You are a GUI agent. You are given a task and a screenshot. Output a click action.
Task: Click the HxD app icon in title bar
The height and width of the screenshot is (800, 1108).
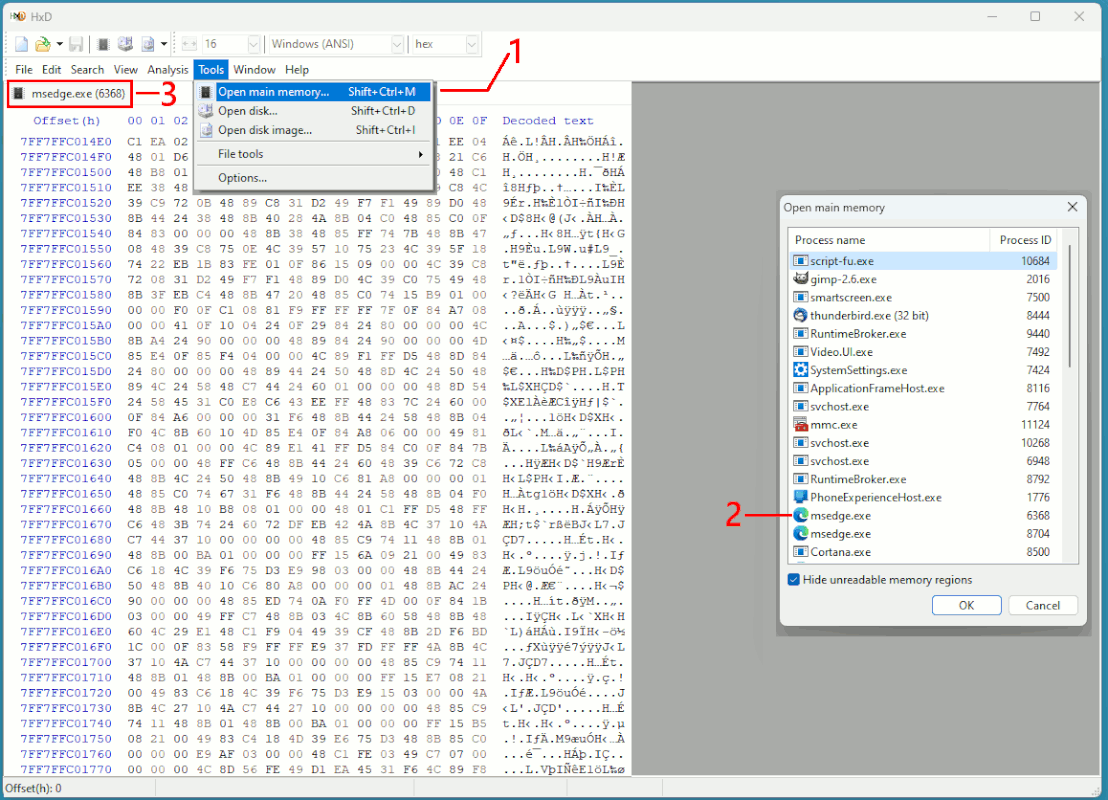pyautogui.click(x=18, y=16)
